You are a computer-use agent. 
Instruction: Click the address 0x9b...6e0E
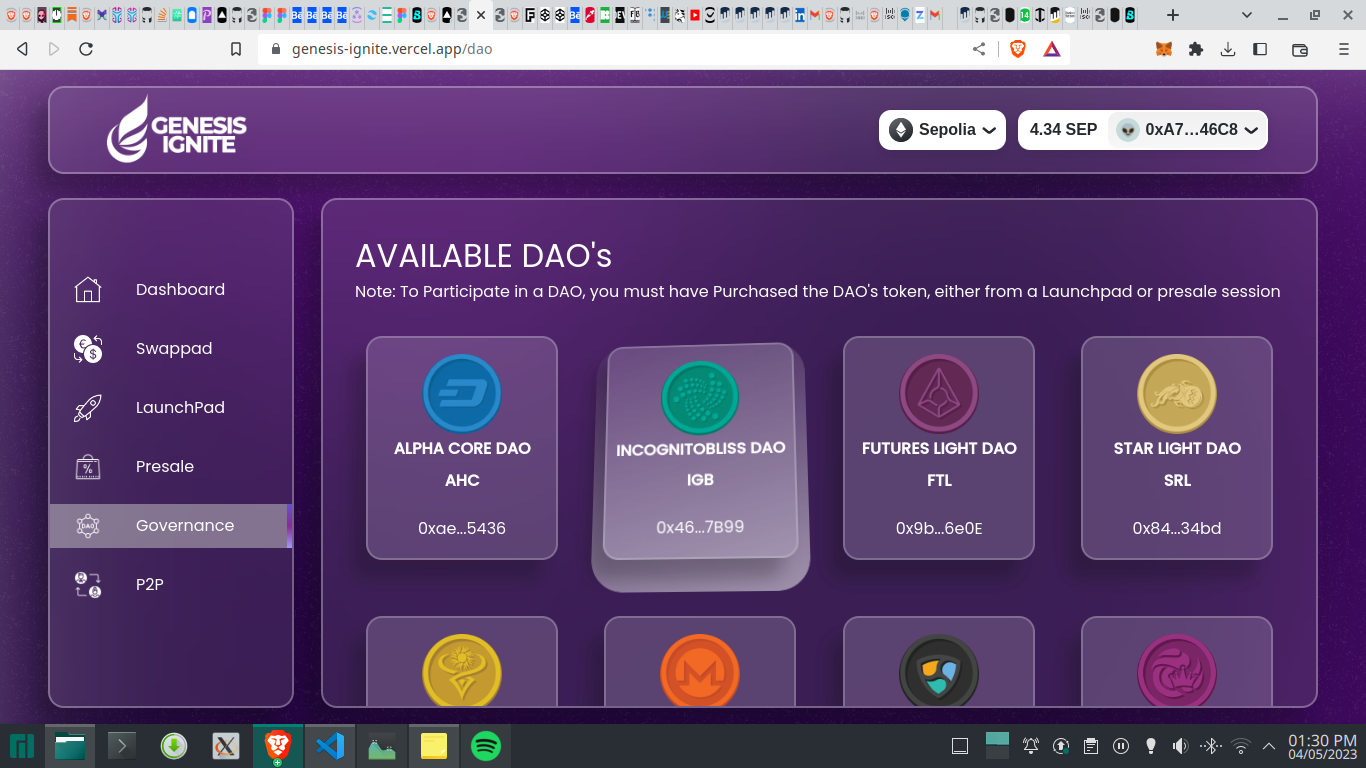click(939, 528)
